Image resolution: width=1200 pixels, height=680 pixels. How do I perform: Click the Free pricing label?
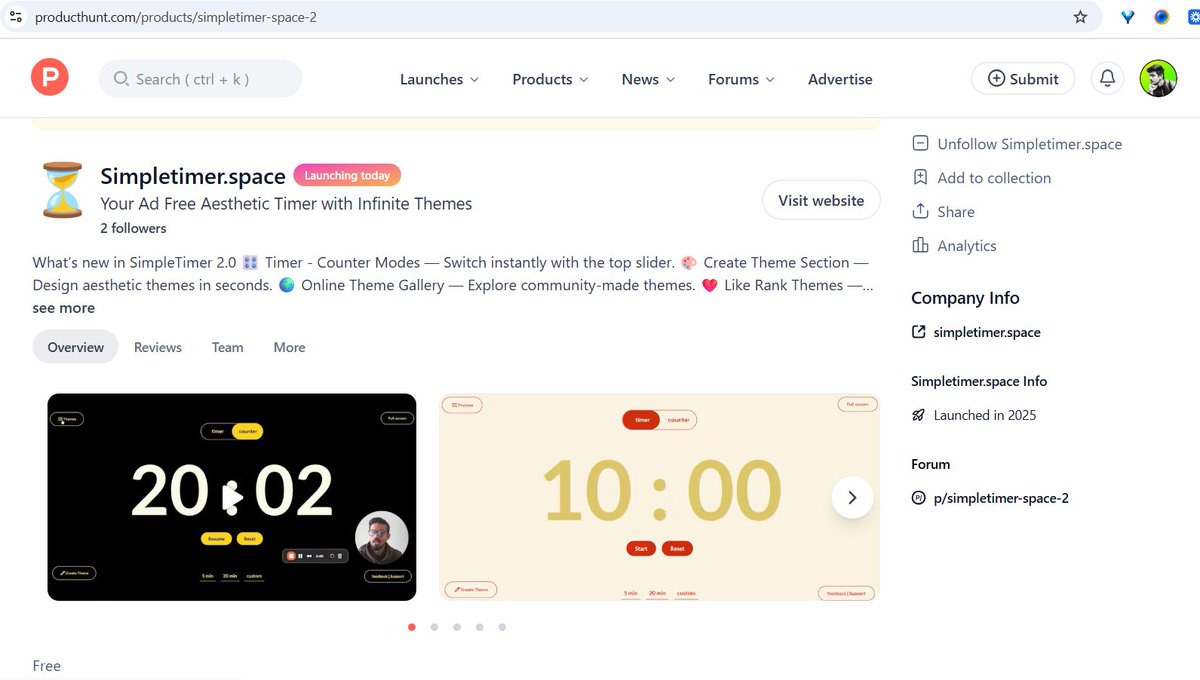click(46, 666)
